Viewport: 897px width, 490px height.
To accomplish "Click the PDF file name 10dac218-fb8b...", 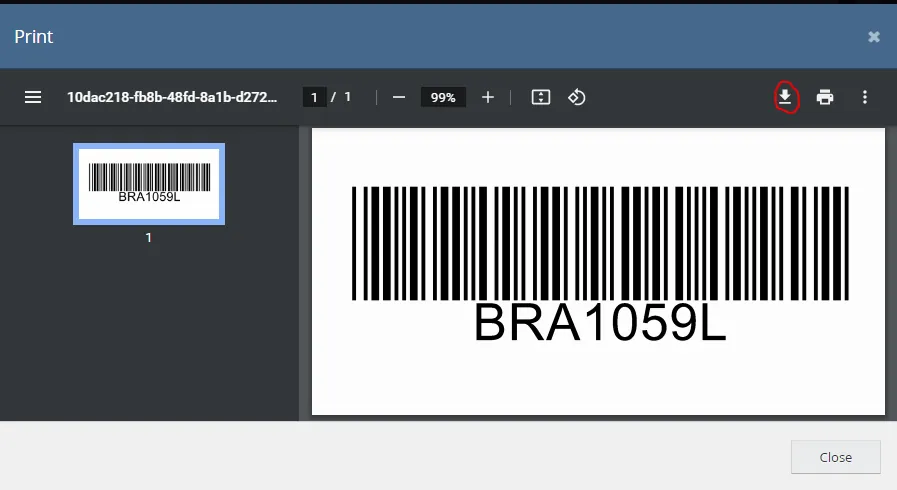I will (172, 97).
